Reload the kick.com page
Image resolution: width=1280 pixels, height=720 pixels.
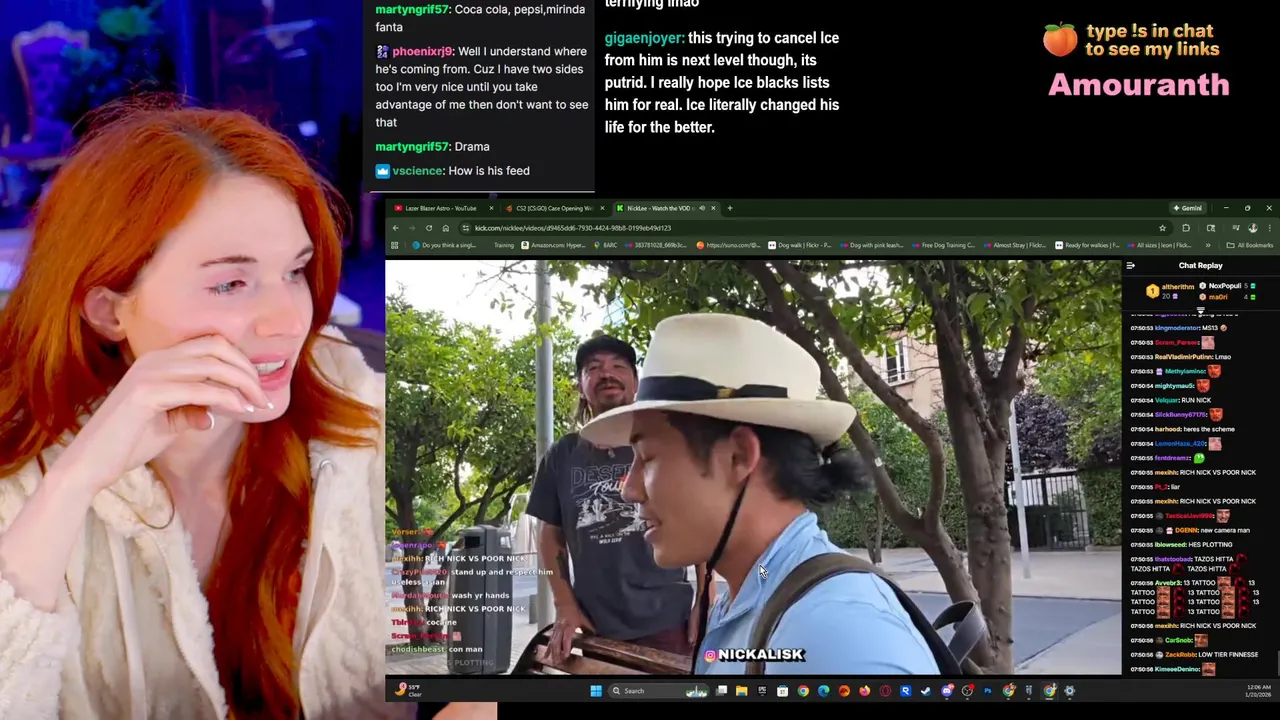[429, 228]
